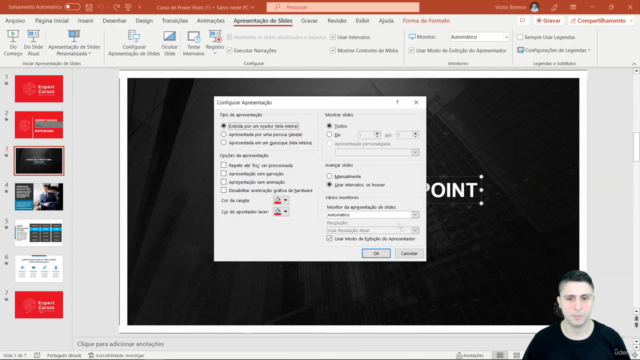
Task: Increment the De: slide number stepper
Action: [x=377, y=133]
